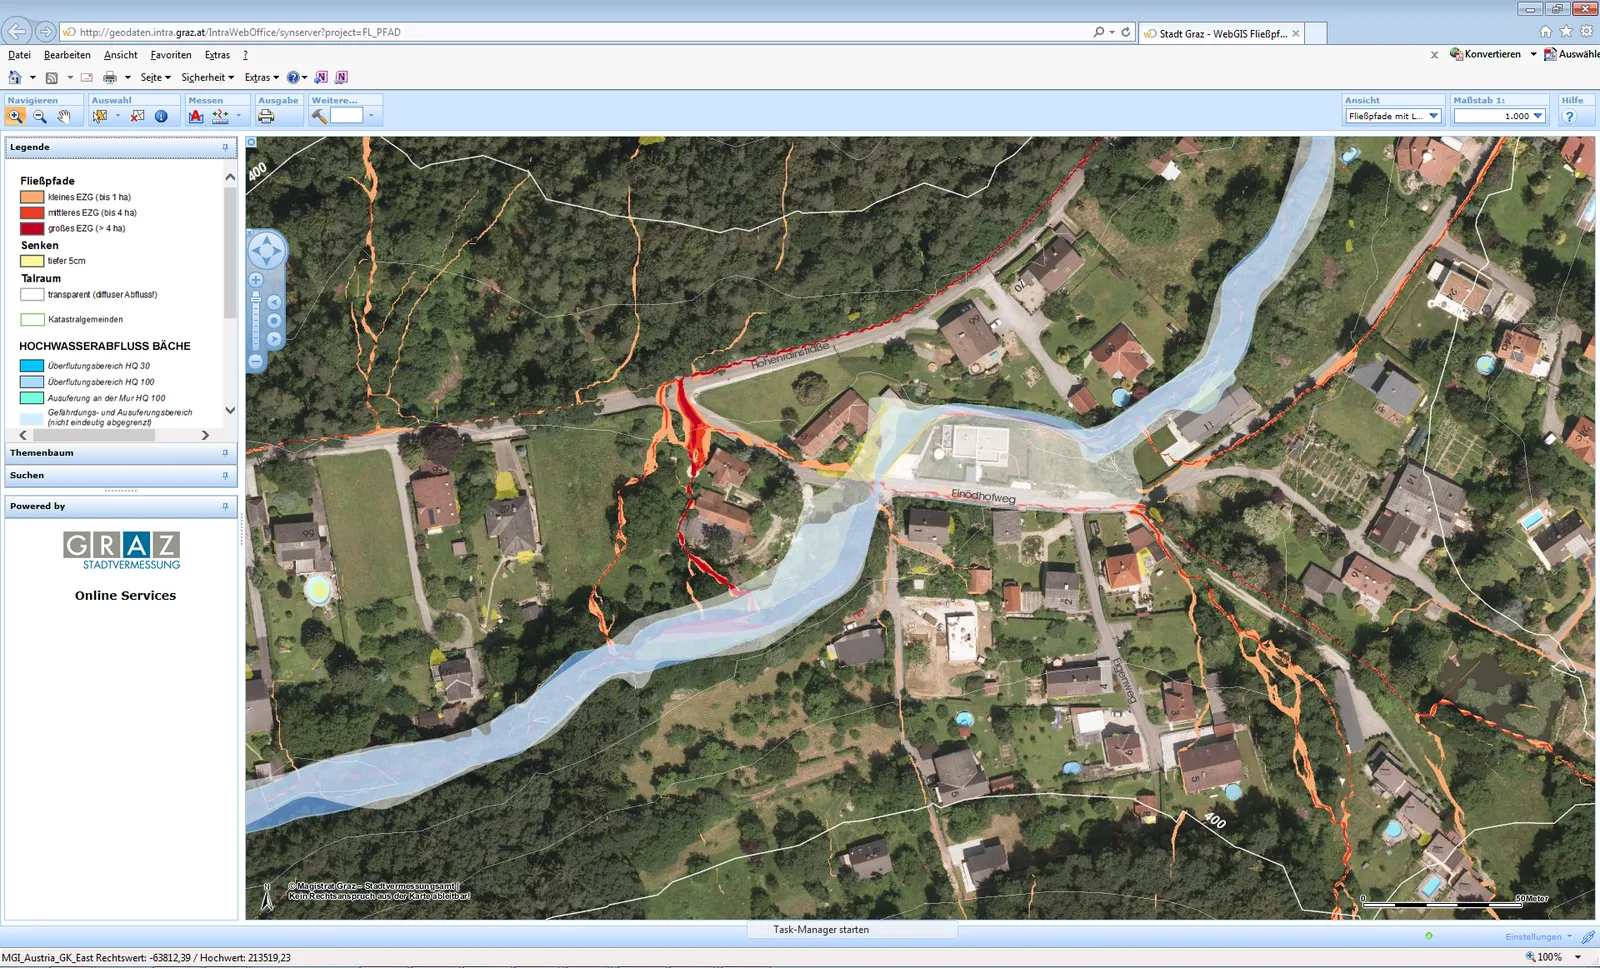The height and width of the screenshot is (968, 1600).
Task: Open WebGIS help question mark
Action: (x=1570, y=116)
